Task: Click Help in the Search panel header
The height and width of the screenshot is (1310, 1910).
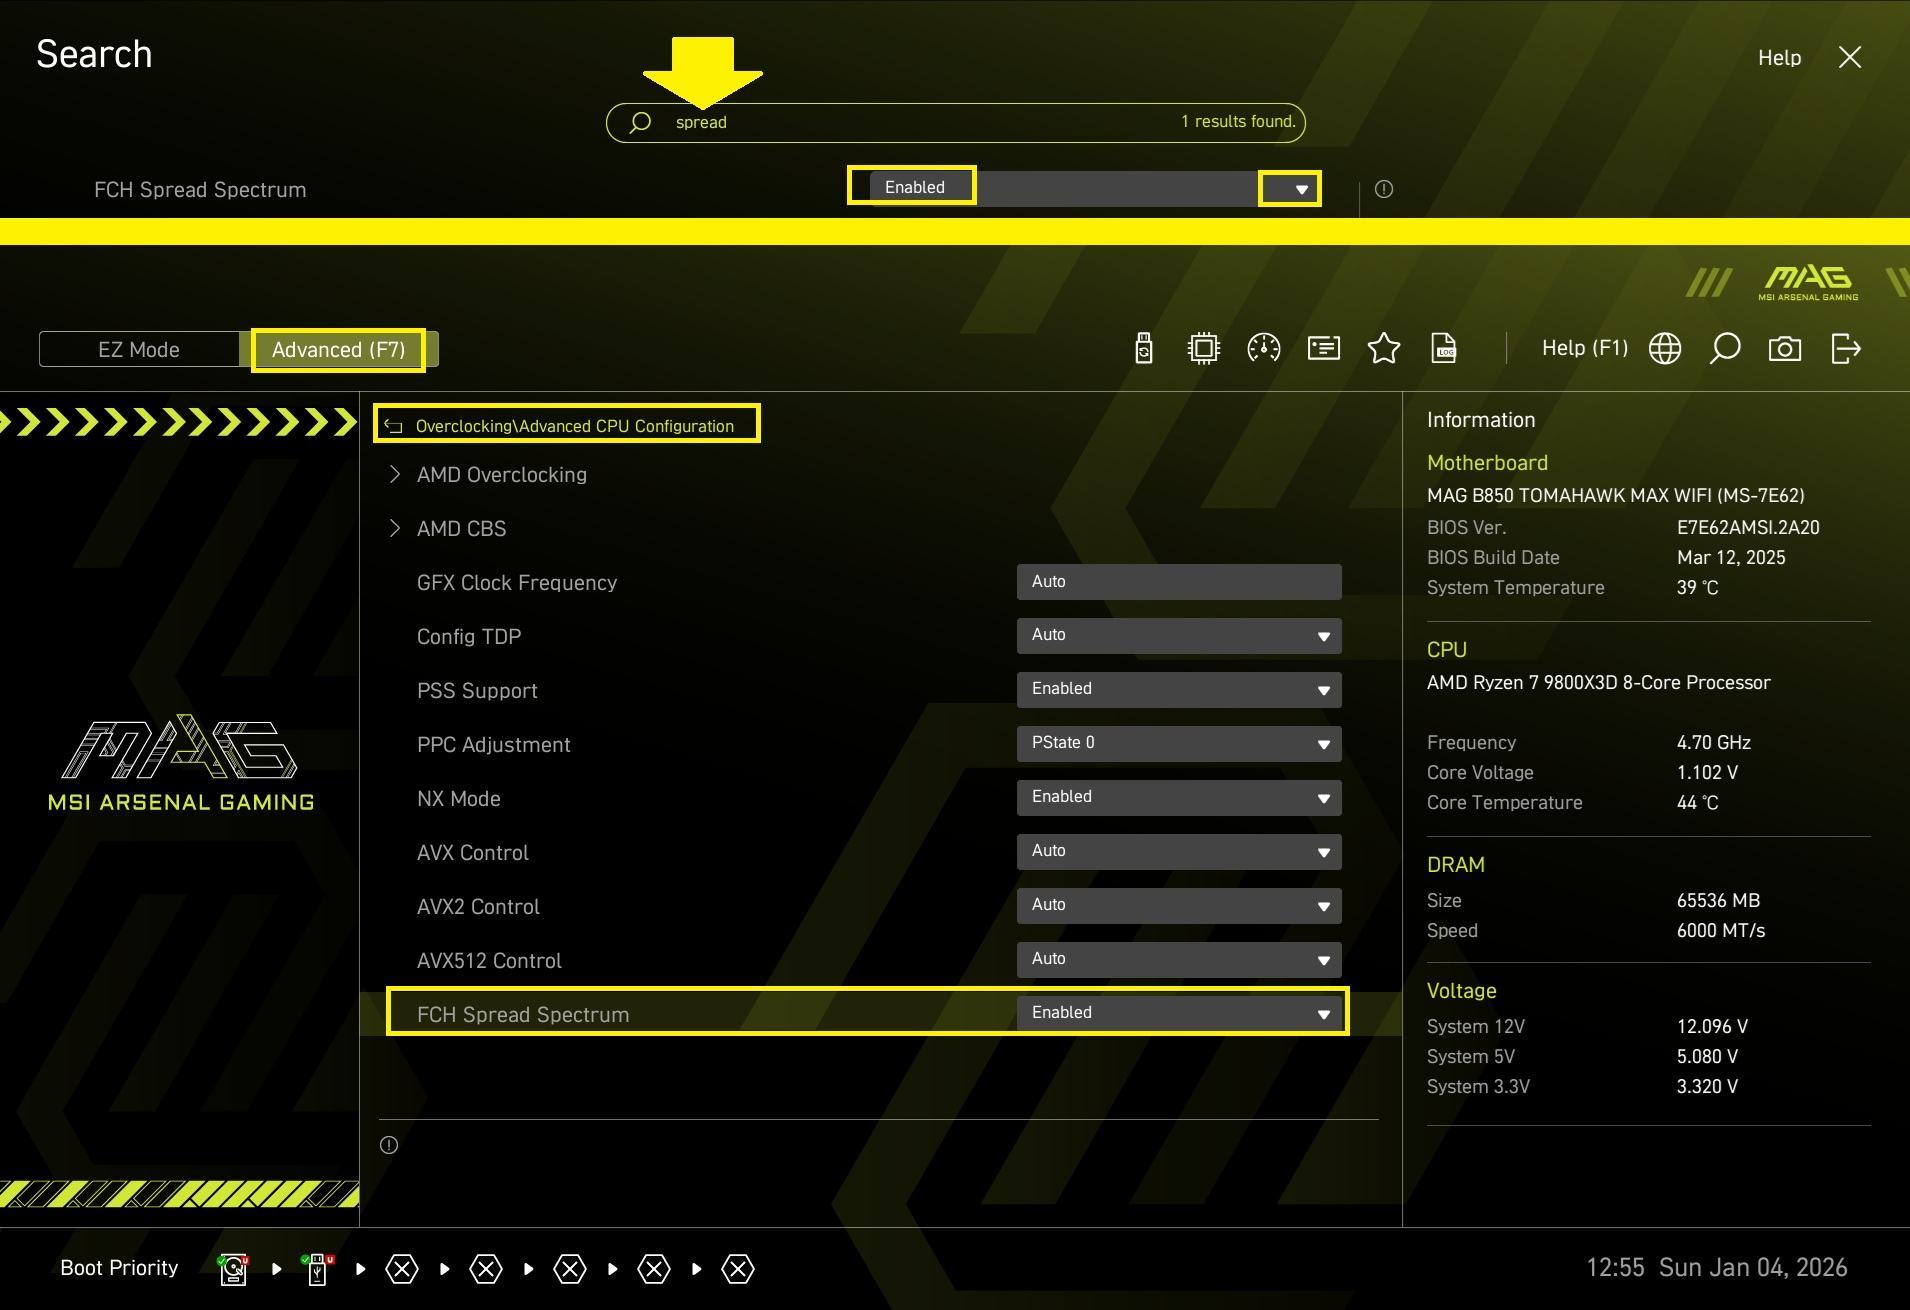Action: [1780, 58]
